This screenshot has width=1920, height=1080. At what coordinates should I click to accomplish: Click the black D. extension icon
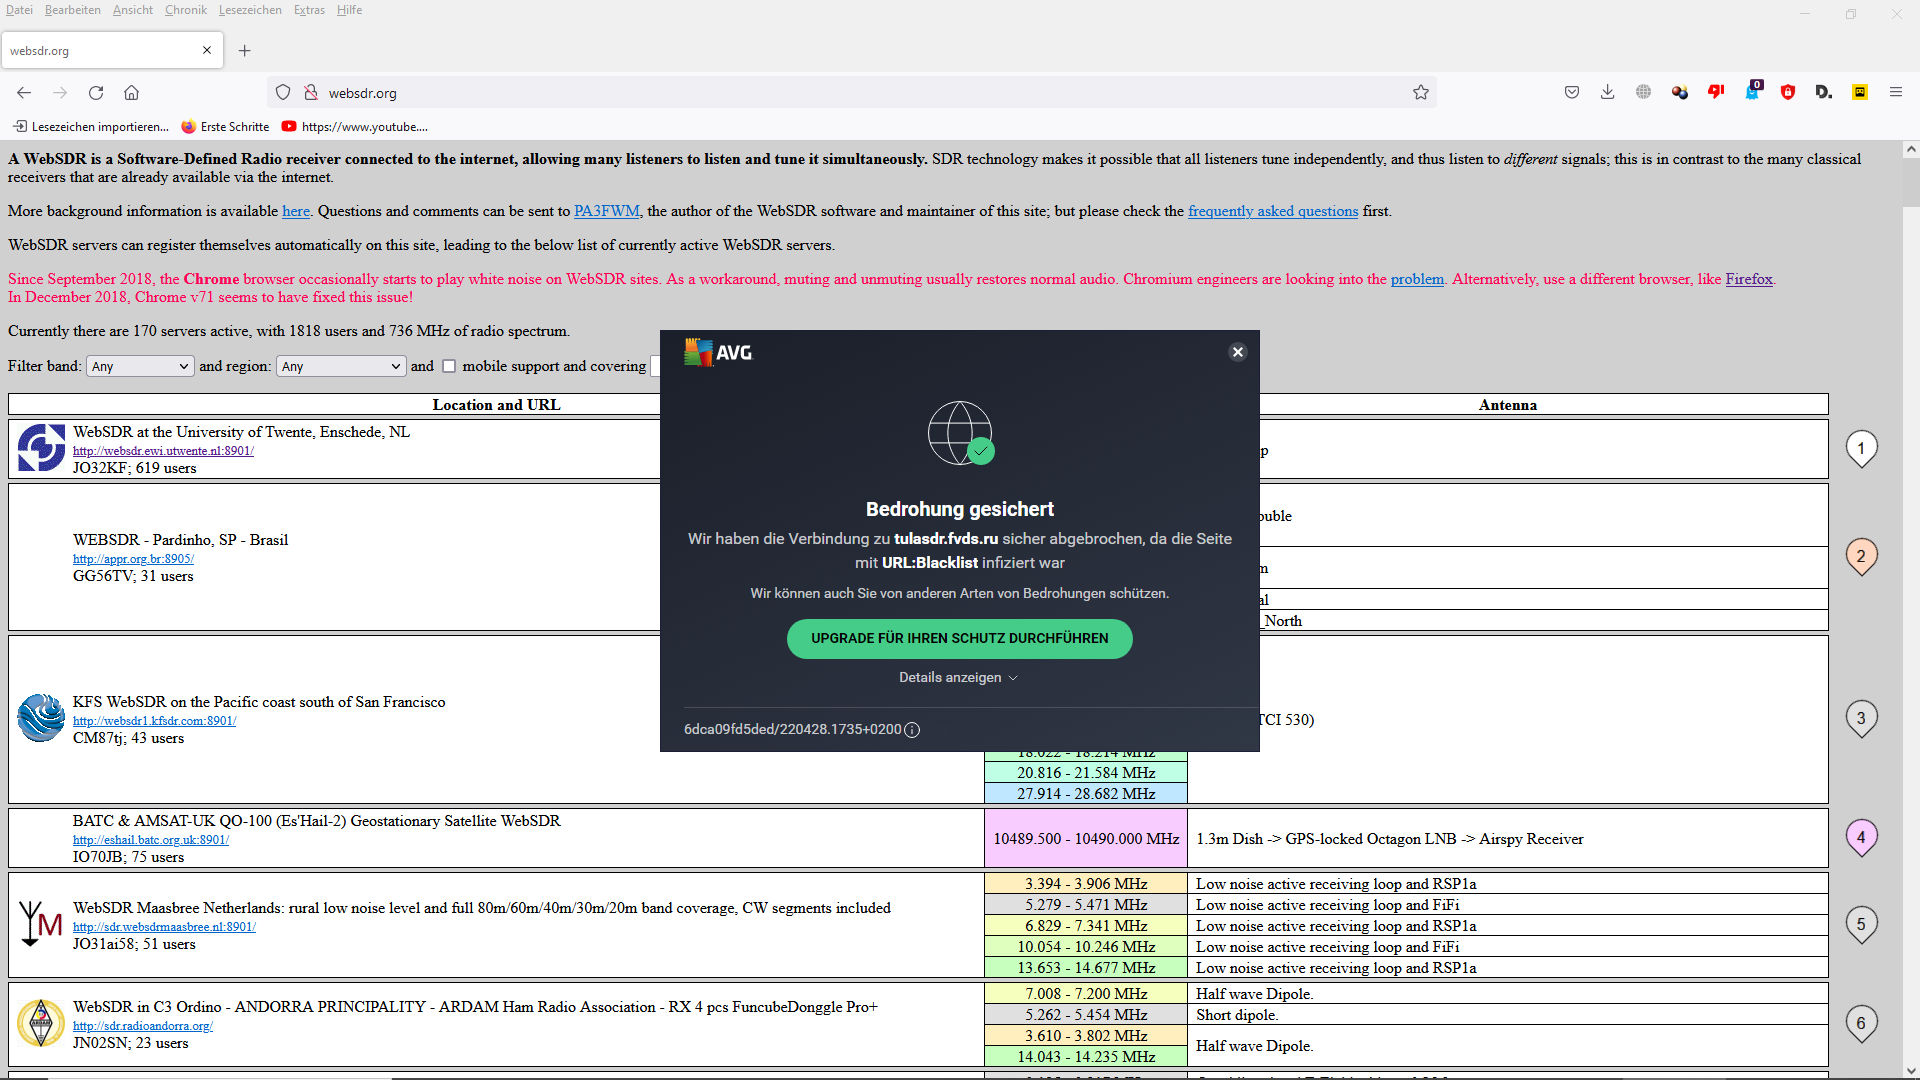pos(1824,92)
